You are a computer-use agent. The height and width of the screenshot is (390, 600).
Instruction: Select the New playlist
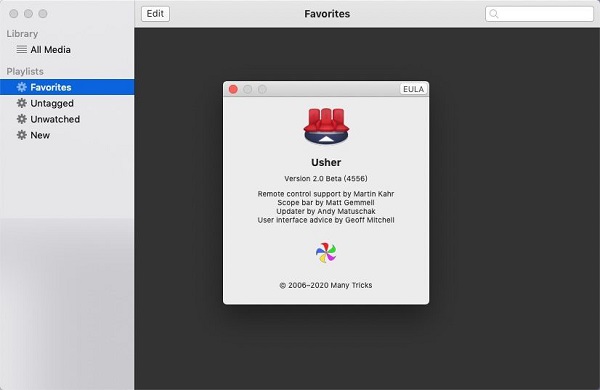tap(67, 135)
